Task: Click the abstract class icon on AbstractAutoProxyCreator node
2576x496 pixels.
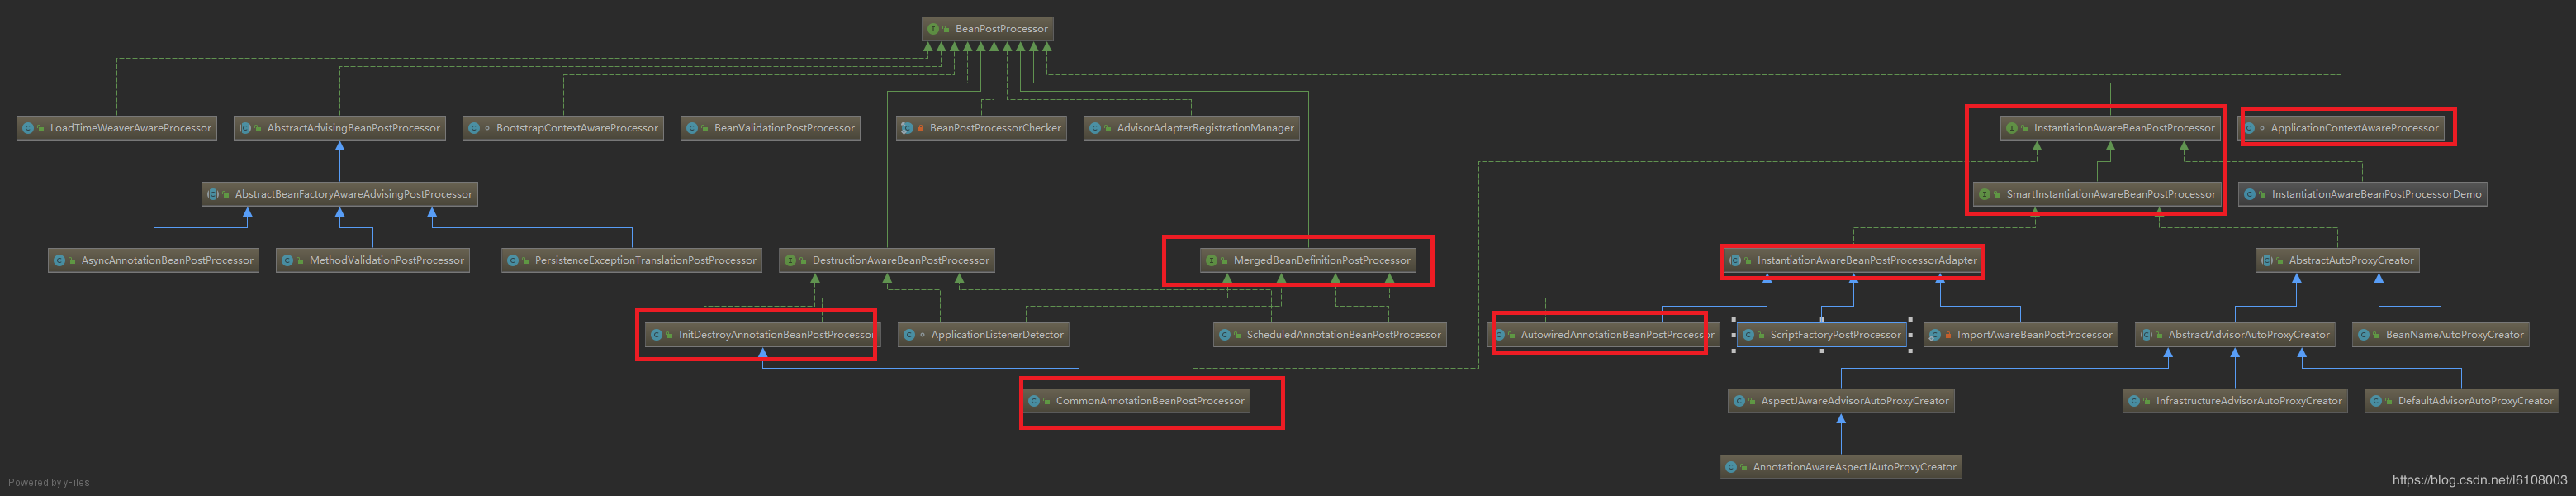Action: coord(2267,260)
